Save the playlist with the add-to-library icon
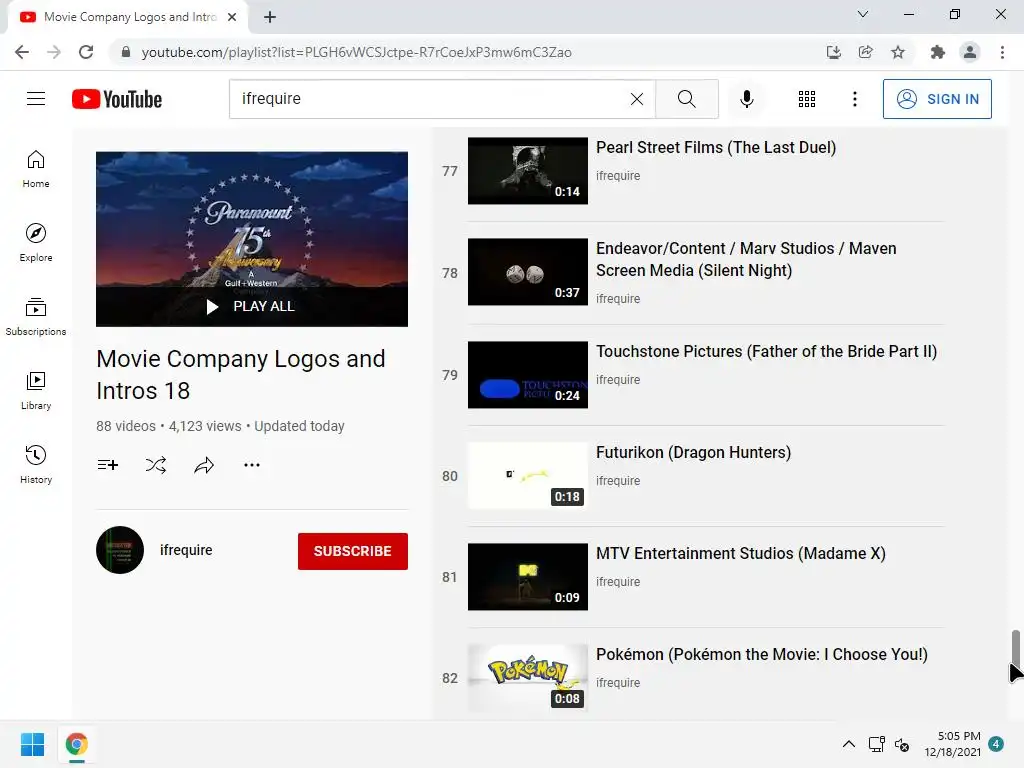Screen dimensions: 1024x768 [x=108, y=465]
